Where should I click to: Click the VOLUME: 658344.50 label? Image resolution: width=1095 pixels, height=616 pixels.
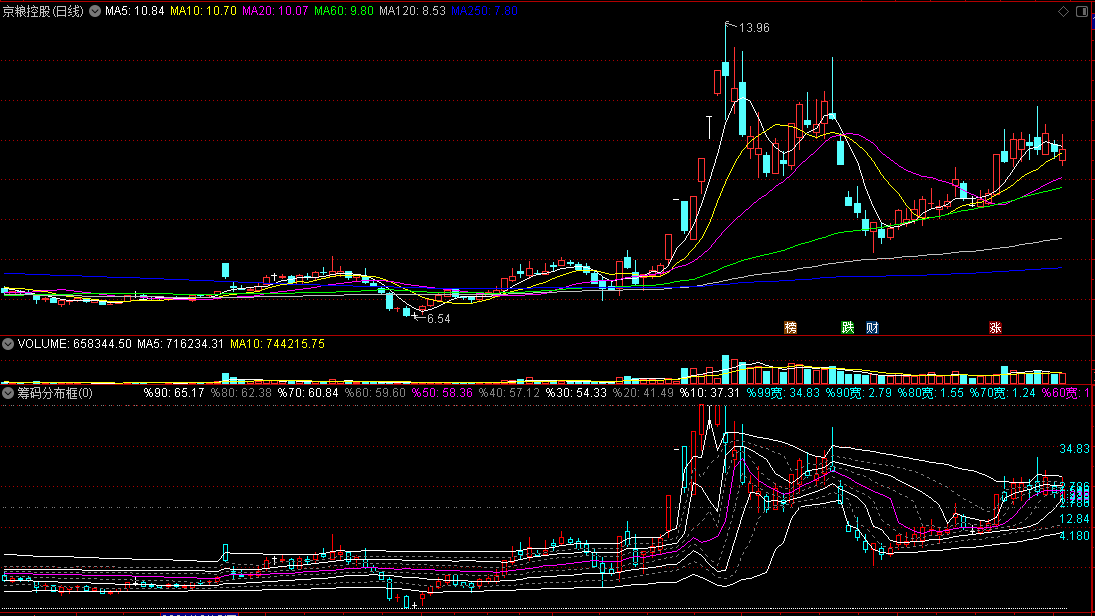(75, 344)
